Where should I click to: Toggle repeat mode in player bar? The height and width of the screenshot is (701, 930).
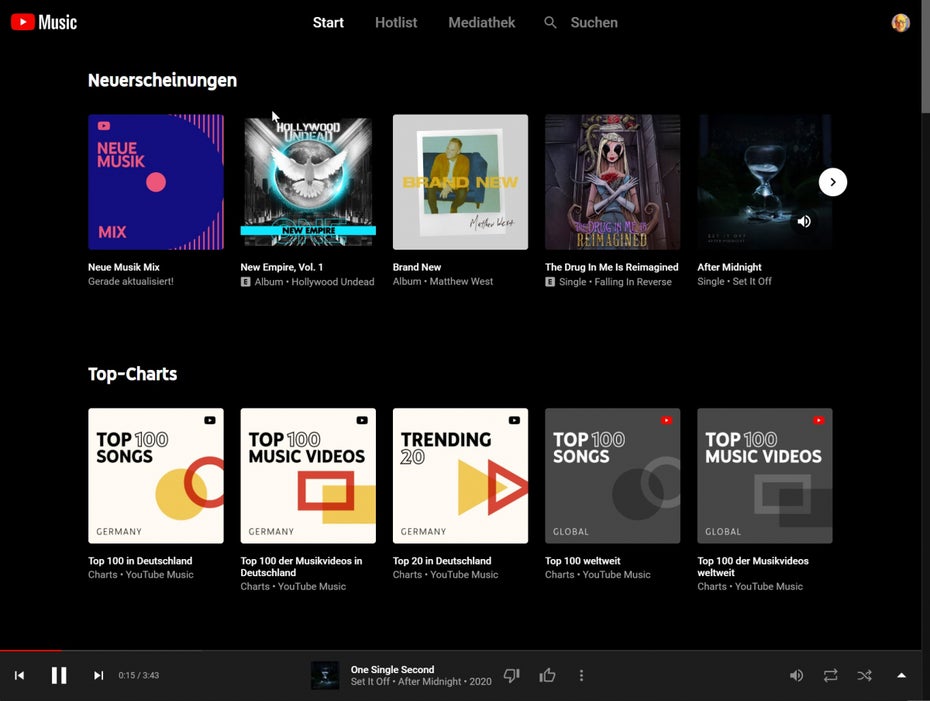click(x=830, y=676)
